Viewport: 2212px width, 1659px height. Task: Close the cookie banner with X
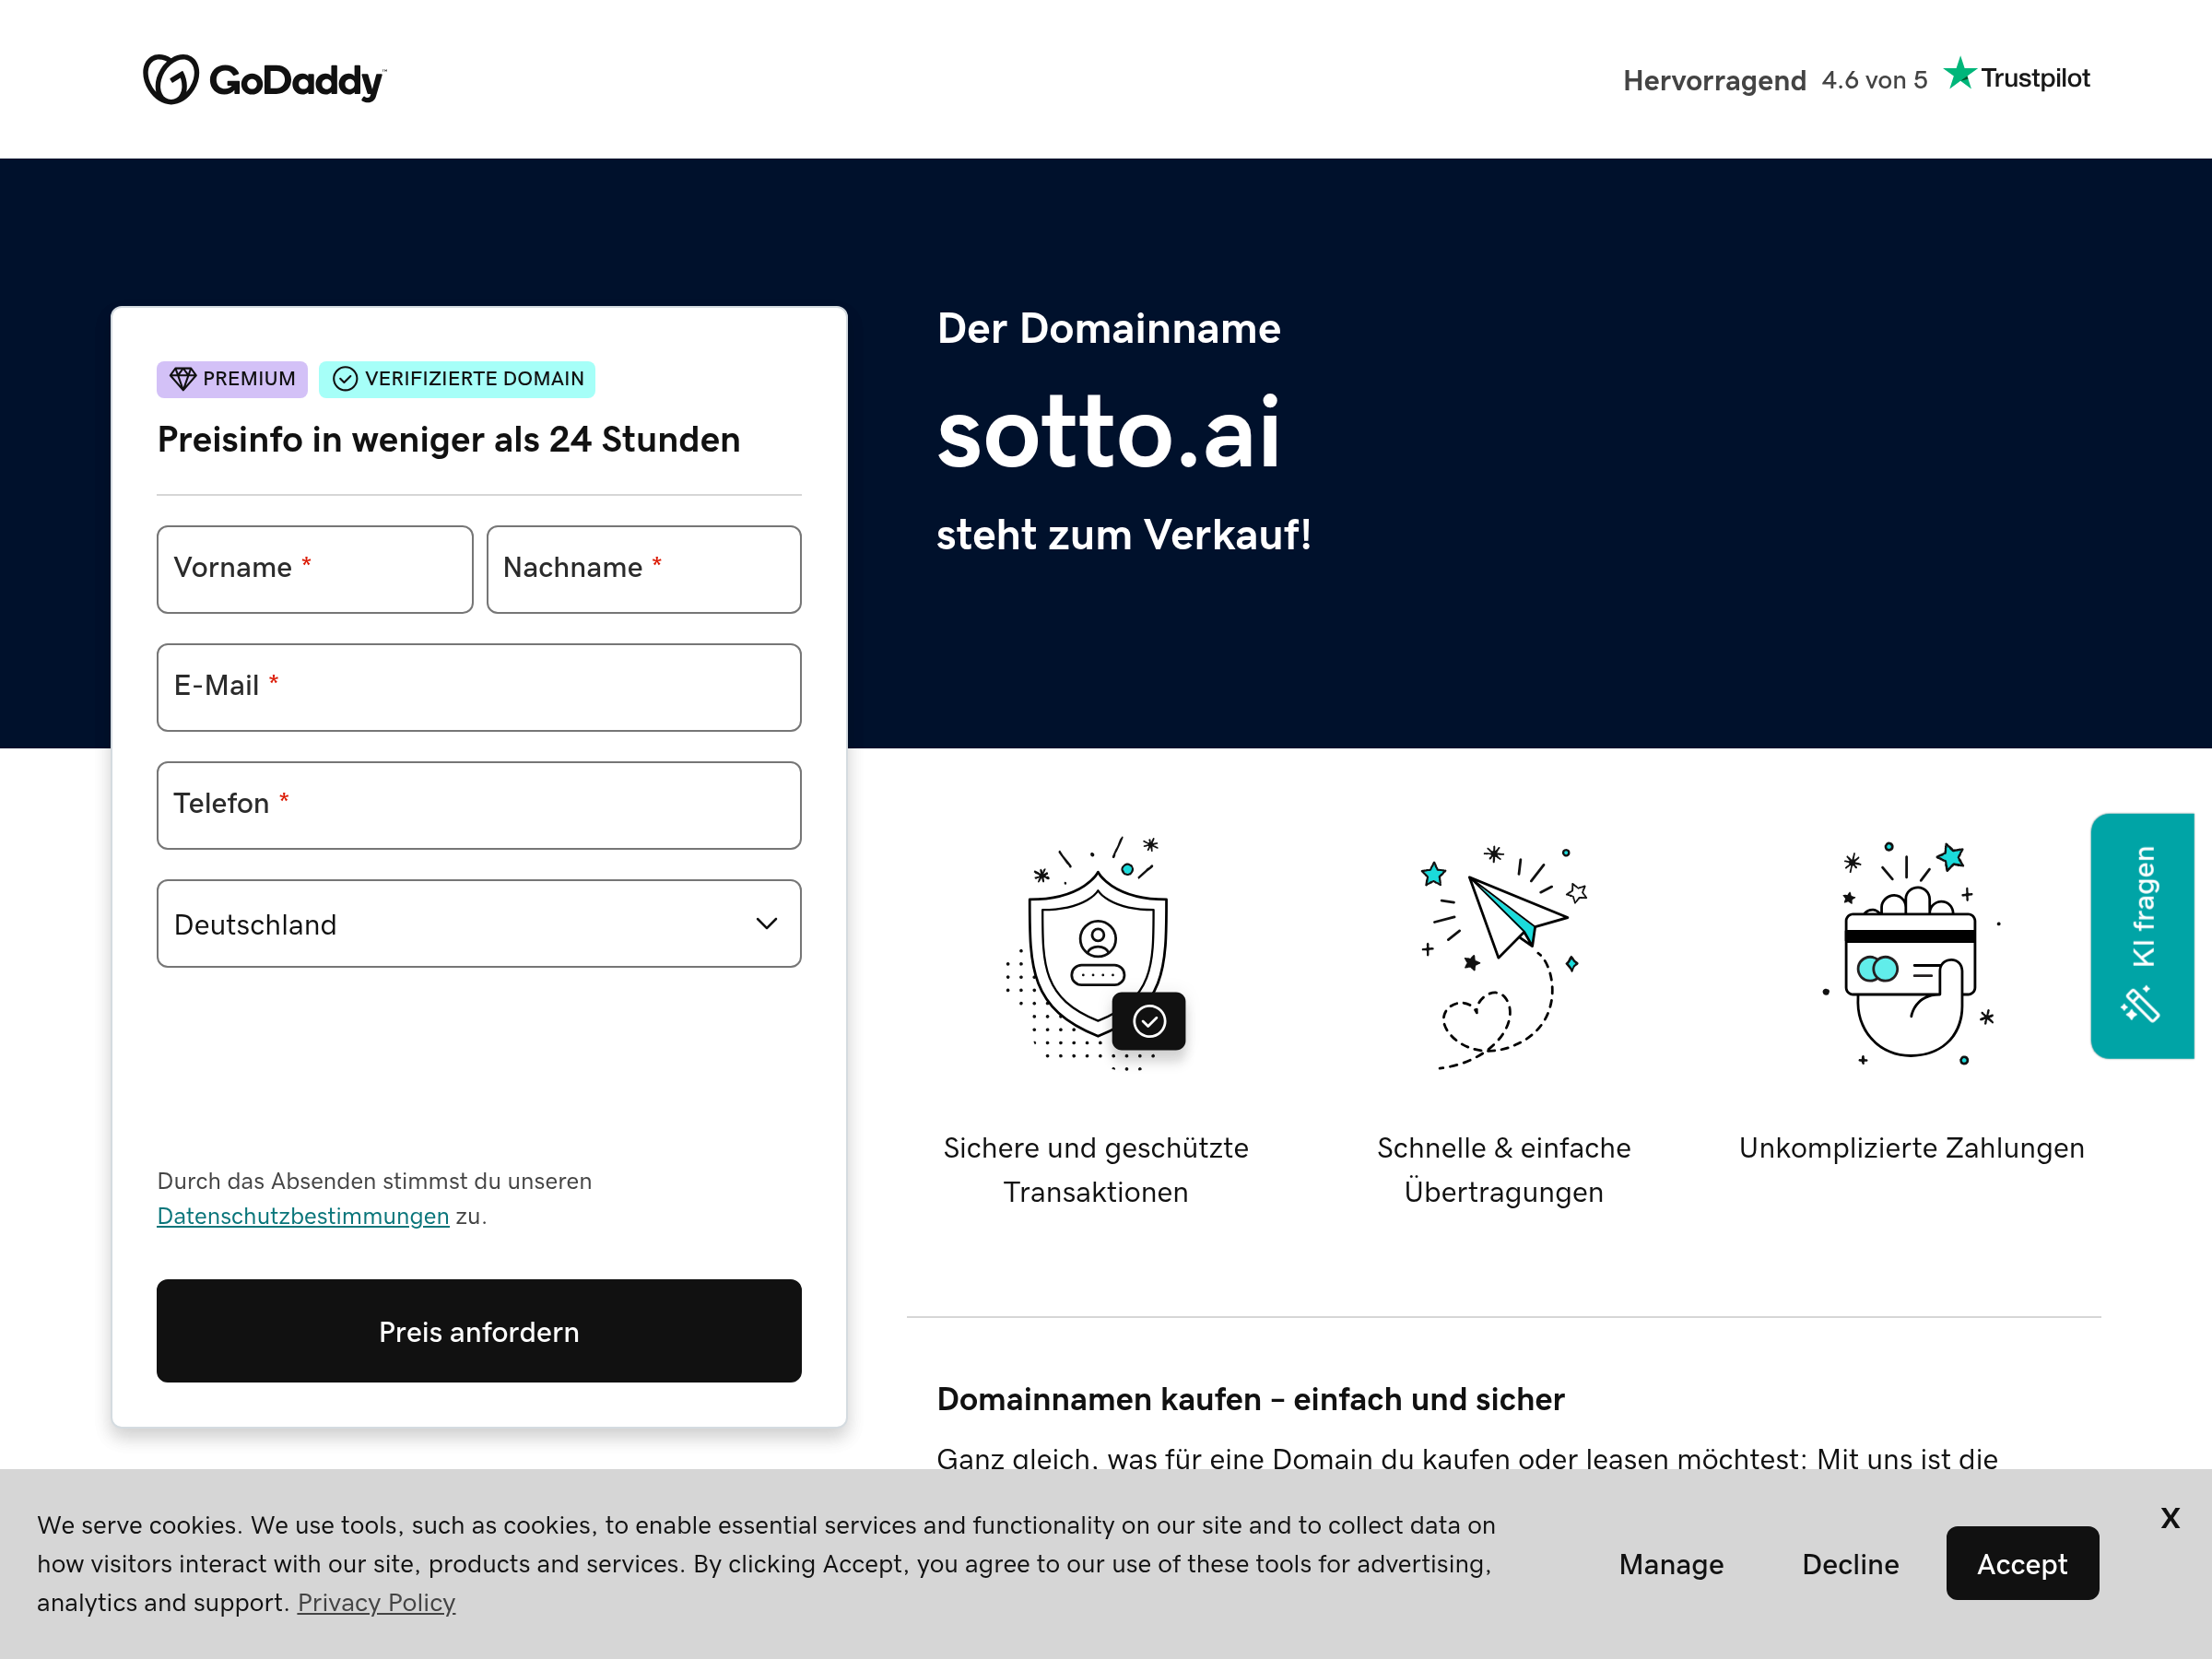pyautogui.click(x=2169, y=1518)
